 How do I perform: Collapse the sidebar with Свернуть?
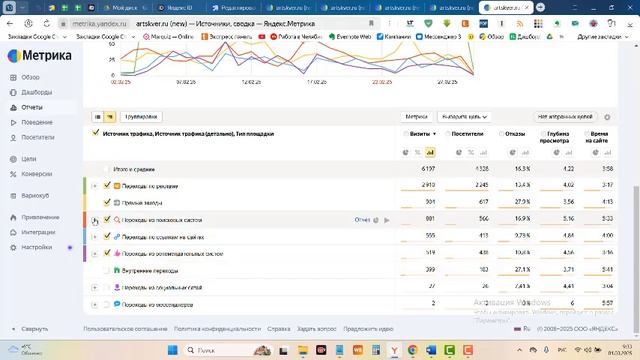[34, 329]
